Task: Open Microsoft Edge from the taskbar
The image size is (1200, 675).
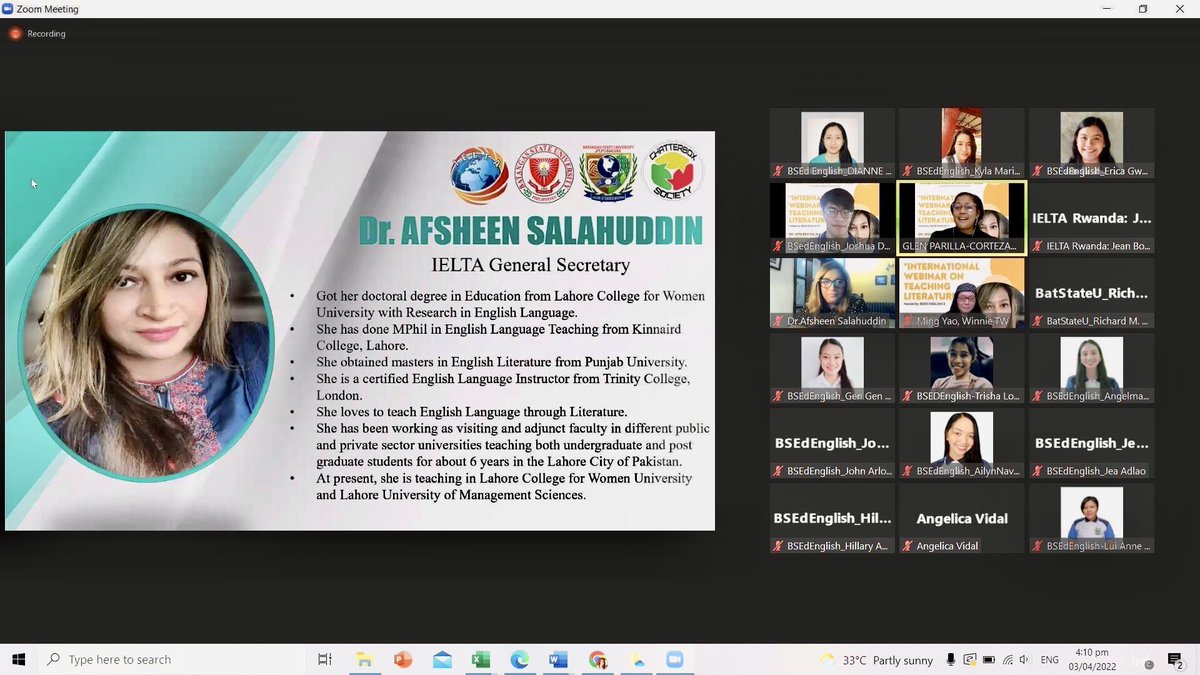Action: [x=519, y=659]
